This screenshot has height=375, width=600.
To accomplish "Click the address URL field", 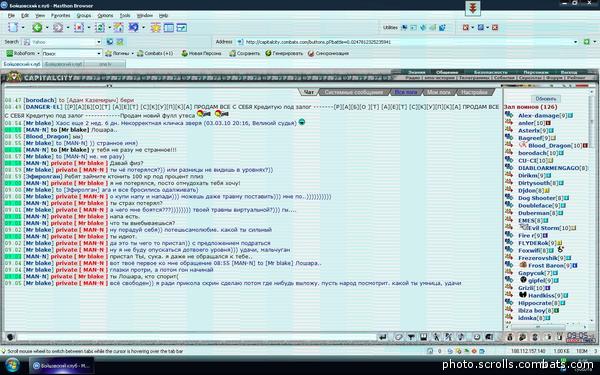I will (x=408, y=42).
